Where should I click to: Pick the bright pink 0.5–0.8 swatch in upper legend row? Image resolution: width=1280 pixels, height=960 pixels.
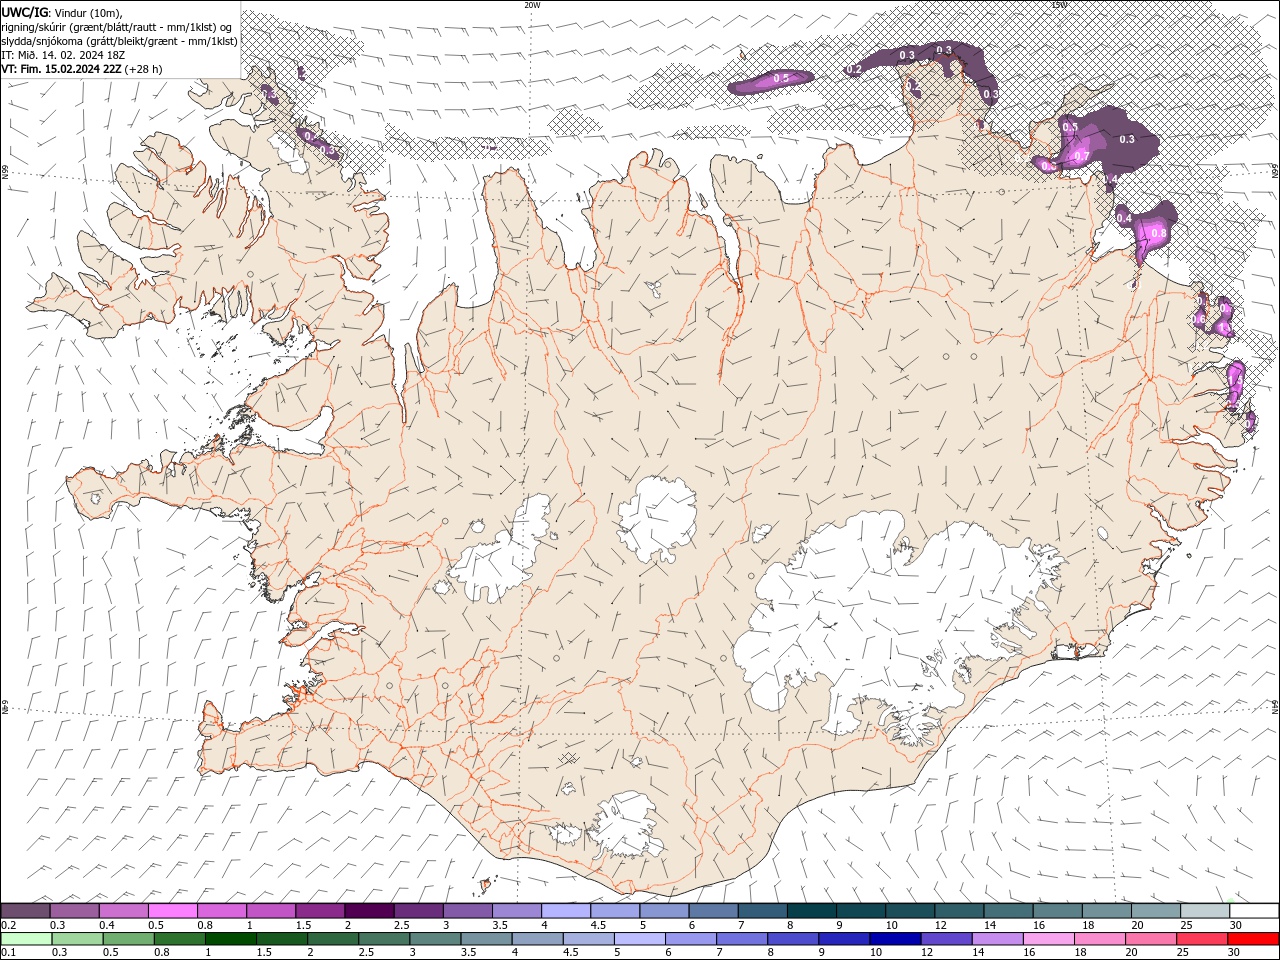[x=173, y=910]
